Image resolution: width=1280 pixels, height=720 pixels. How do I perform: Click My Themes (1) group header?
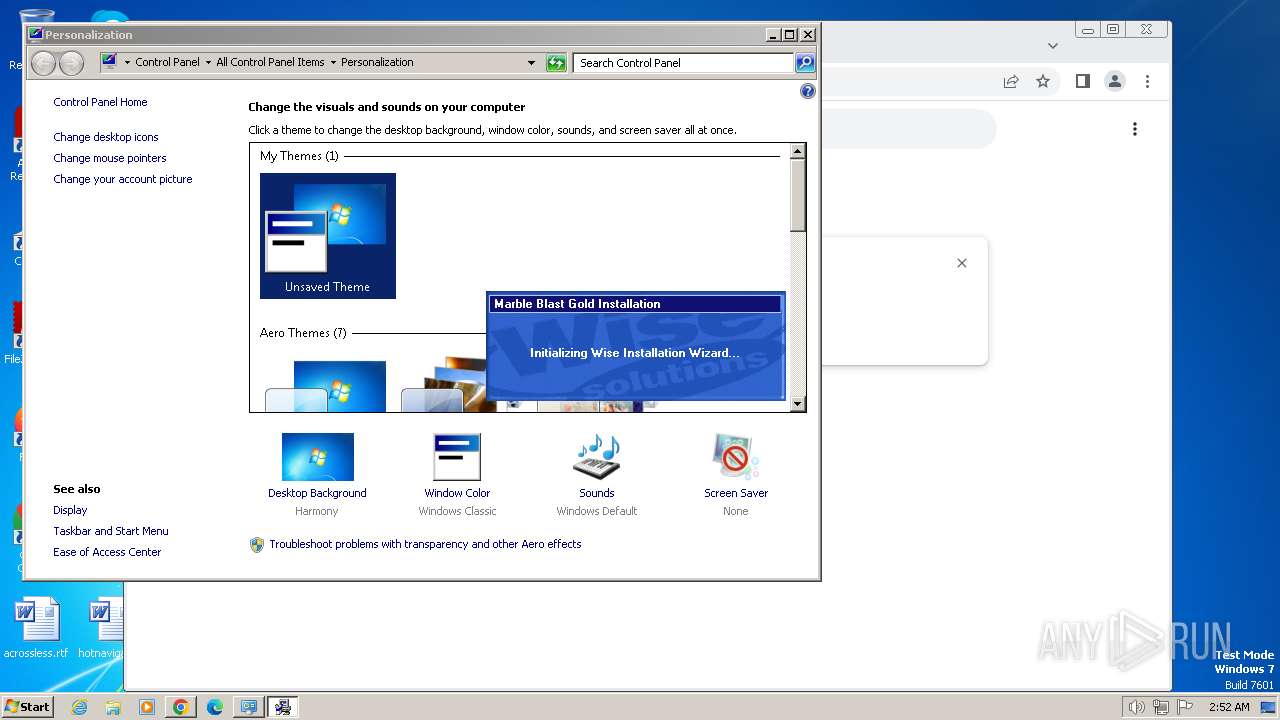pos(299,156)
